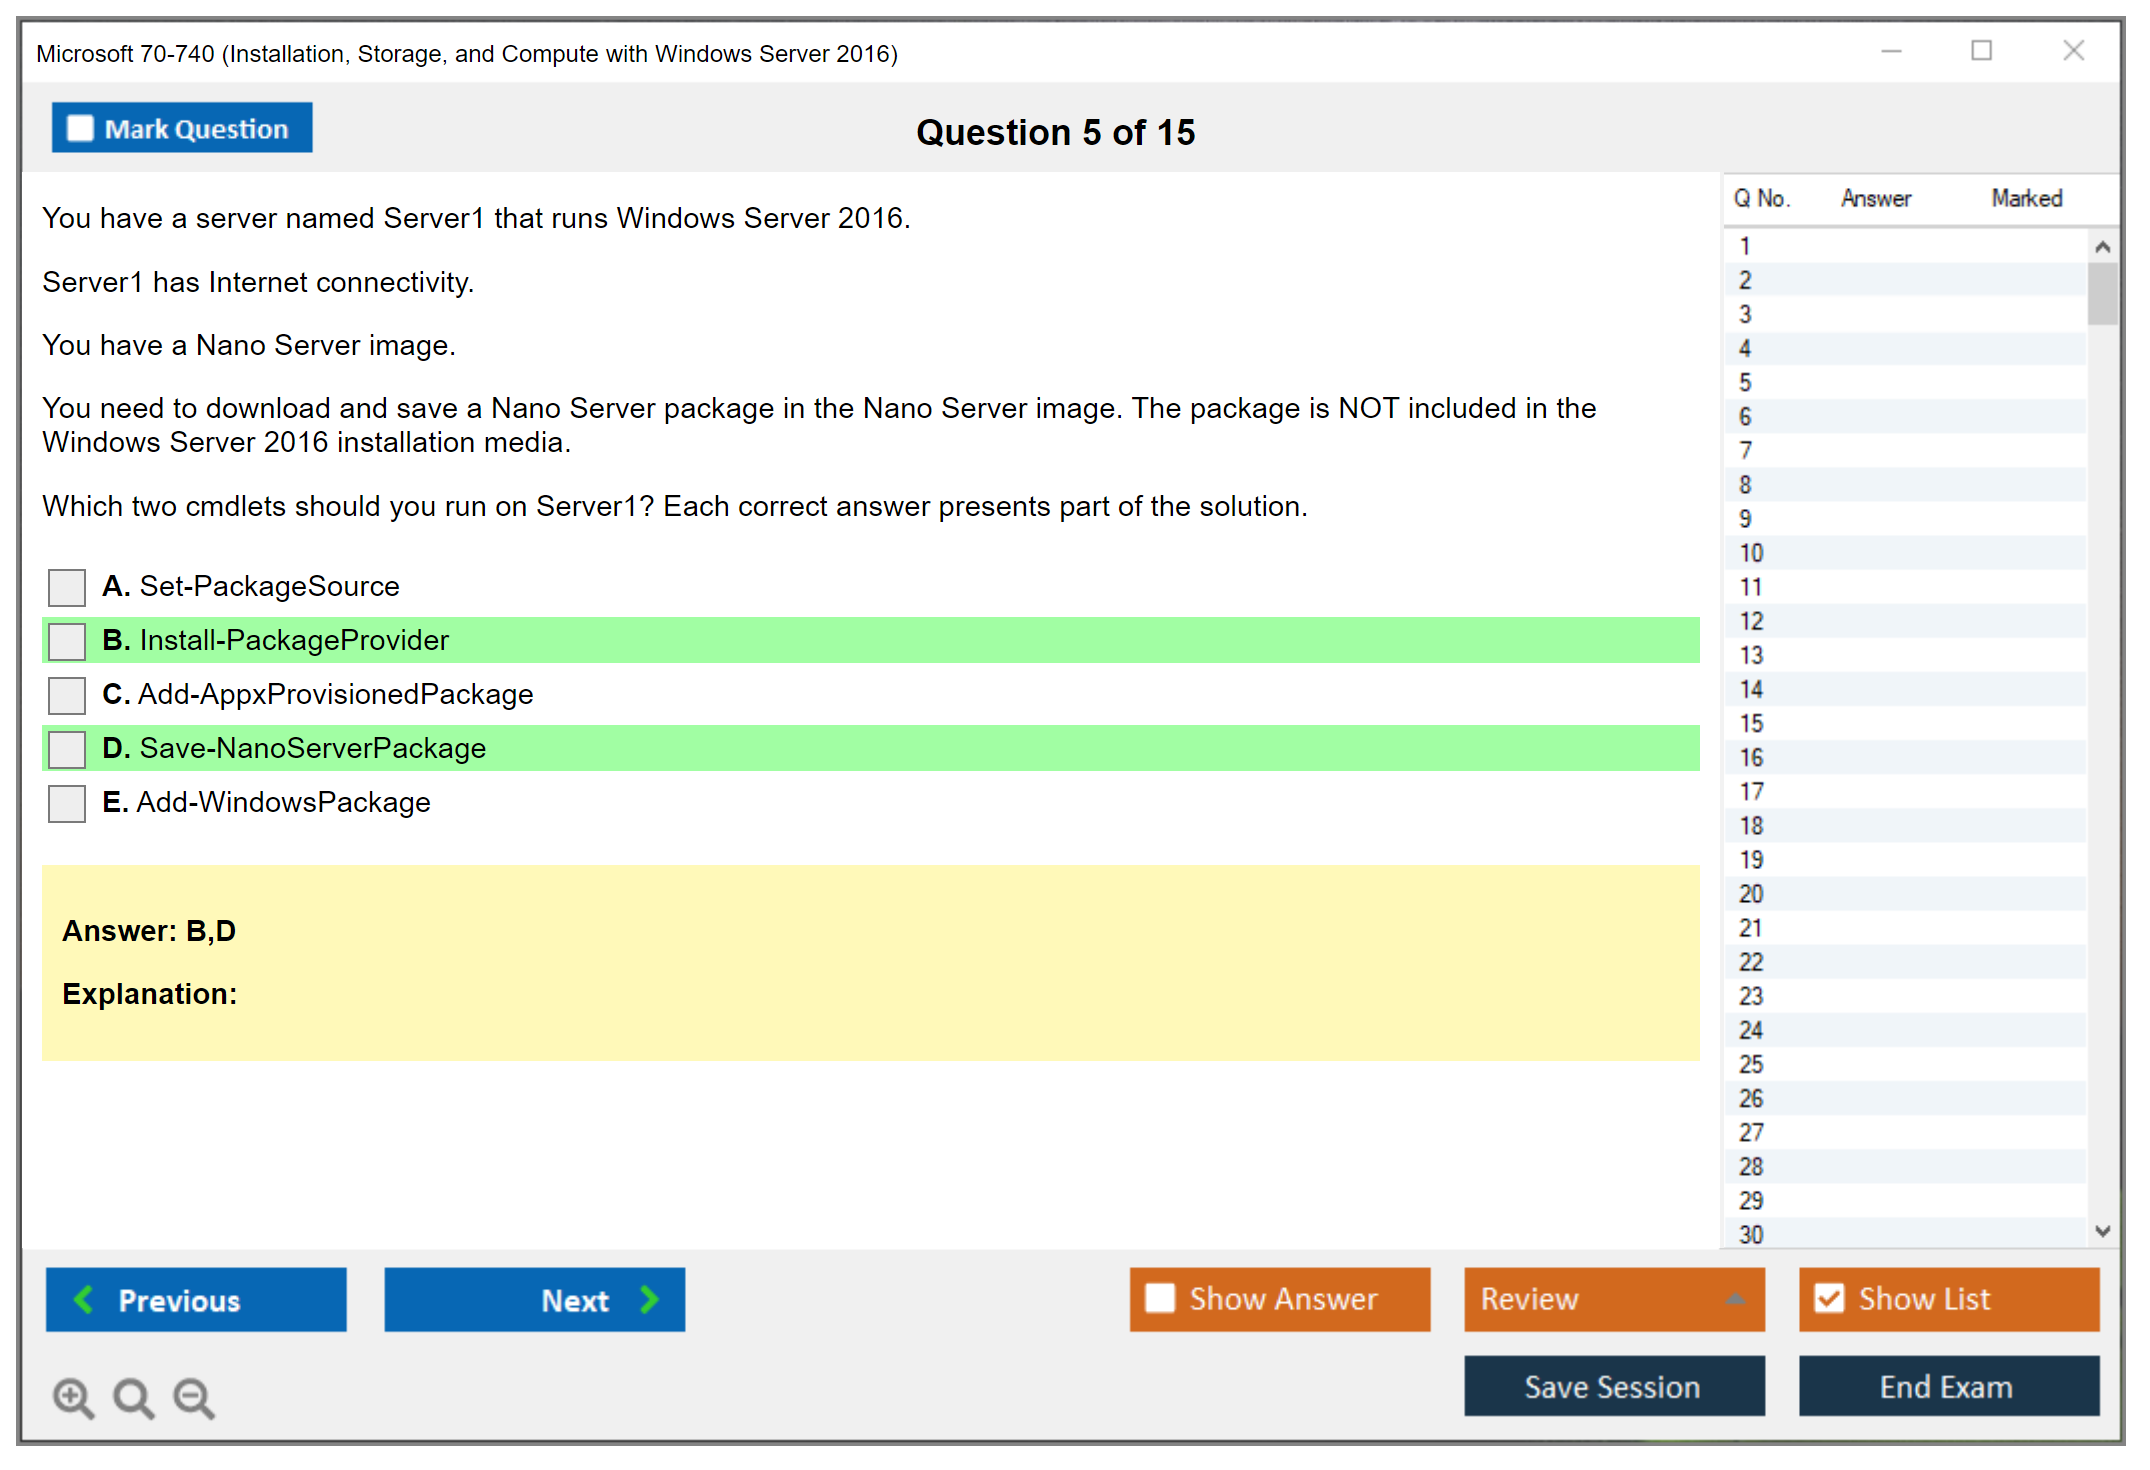This screenshot has width=2150, height=1470.
Task: Click the green Next arrow icon
Action: click(x=650, y=1299)
